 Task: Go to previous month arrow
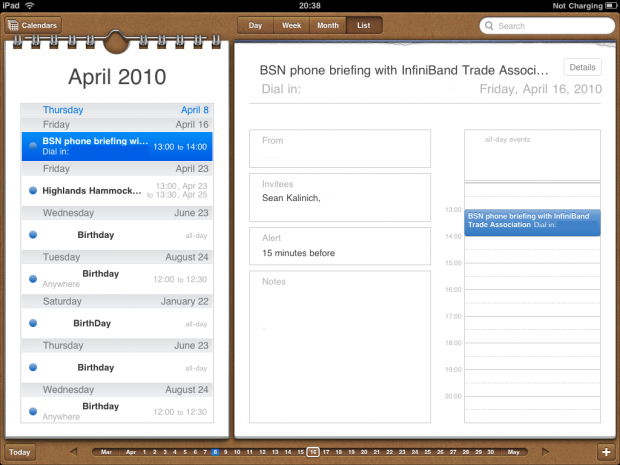(x=74, y=452)
